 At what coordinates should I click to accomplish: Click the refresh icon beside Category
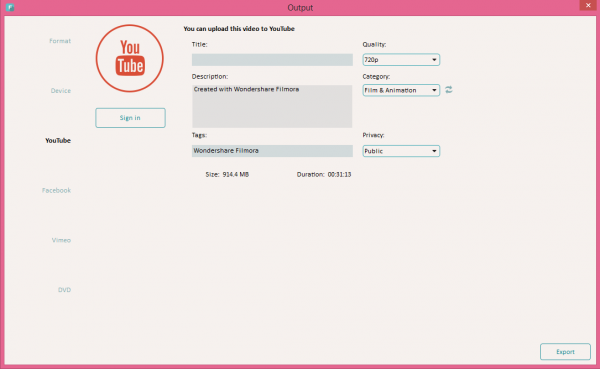[448, 90]
